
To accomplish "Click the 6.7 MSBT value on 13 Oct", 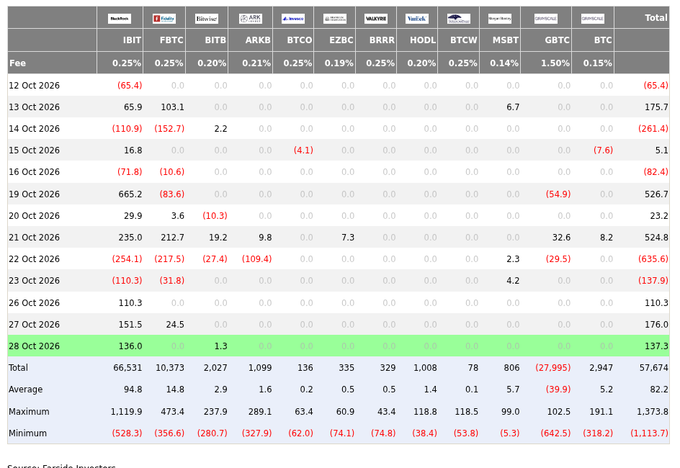I will click(x=513, y=107).
